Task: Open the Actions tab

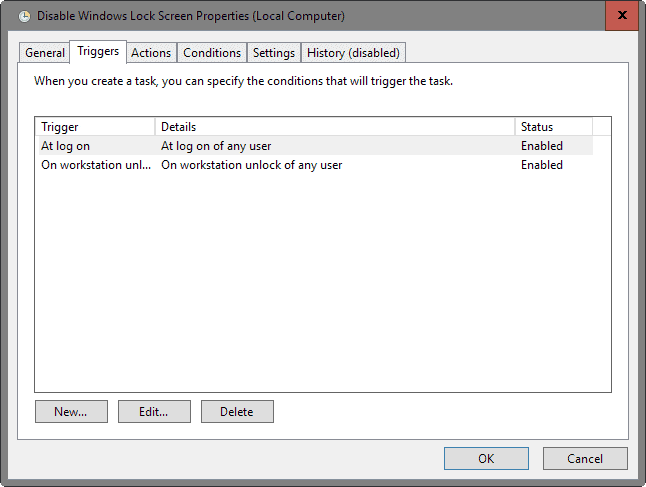Action: [x=151, y=53]
